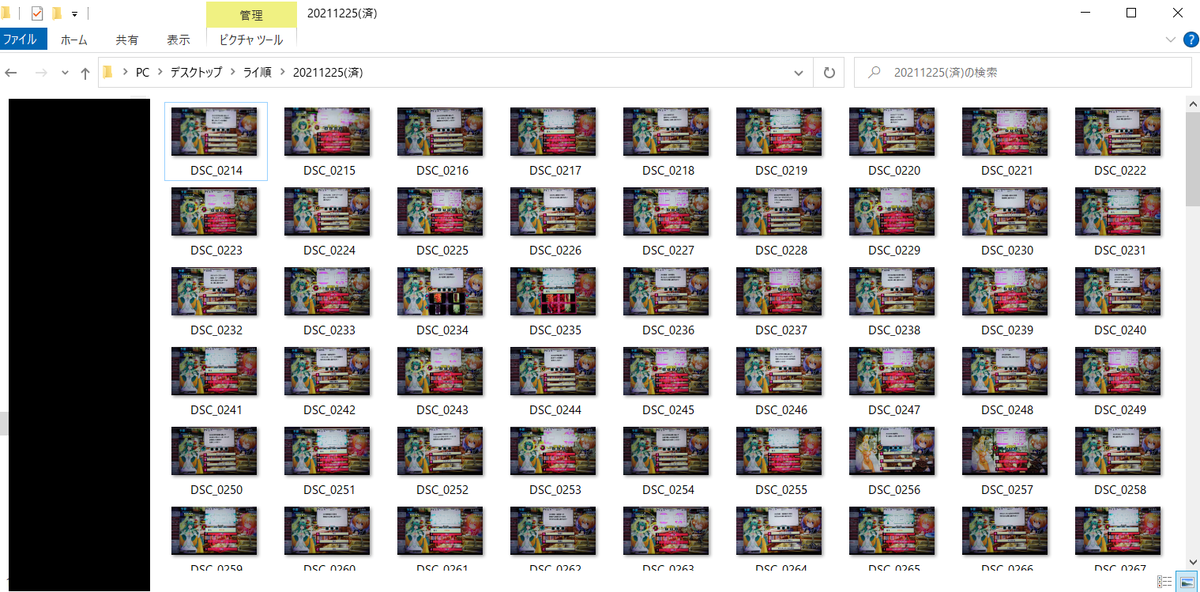Click file name DSC_0245

[668, 411]
